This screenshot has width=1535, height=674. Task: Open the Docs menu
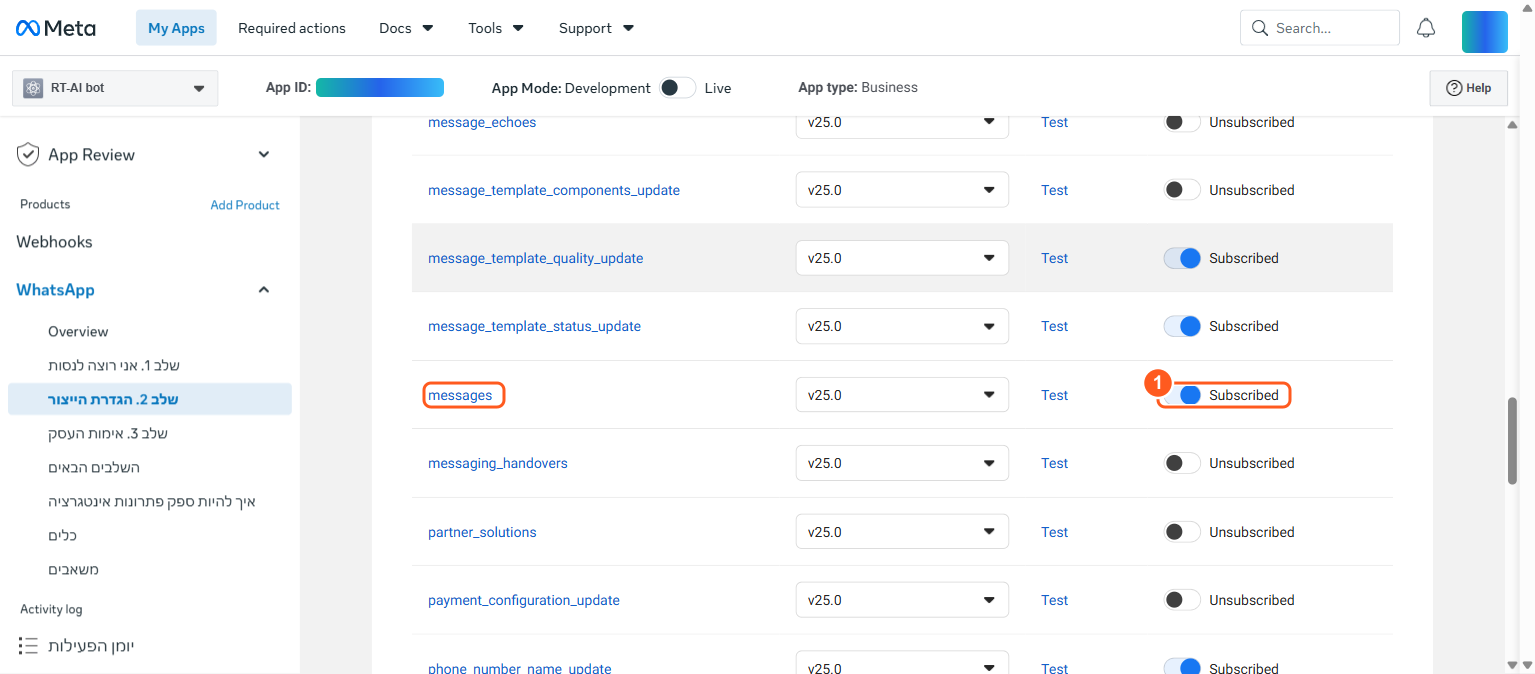[406, 28]
